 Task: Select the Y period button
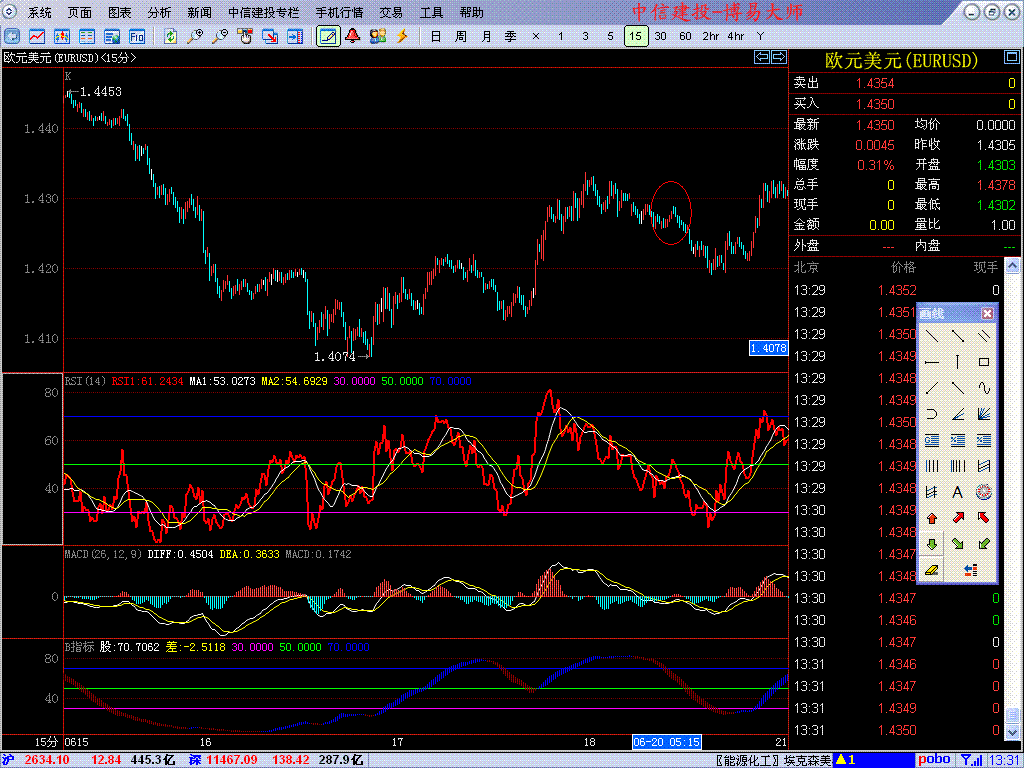click(x=760, y=36)
